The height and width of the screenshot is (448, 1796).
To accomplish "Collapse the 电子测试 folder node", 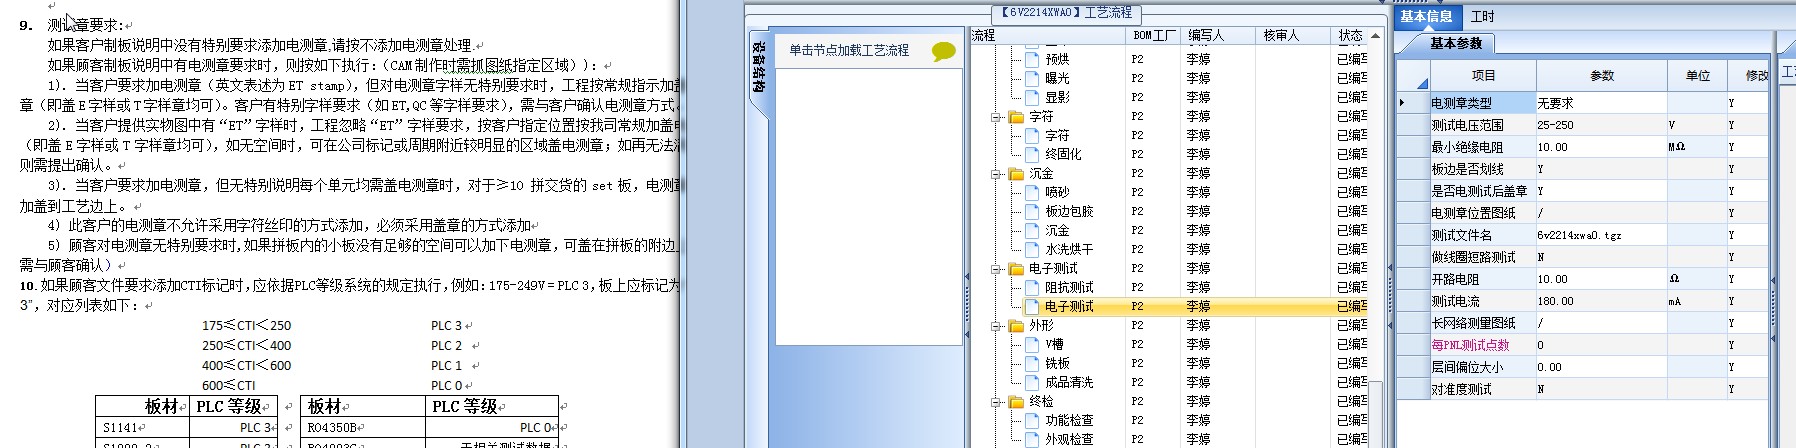I will [996, 269].
